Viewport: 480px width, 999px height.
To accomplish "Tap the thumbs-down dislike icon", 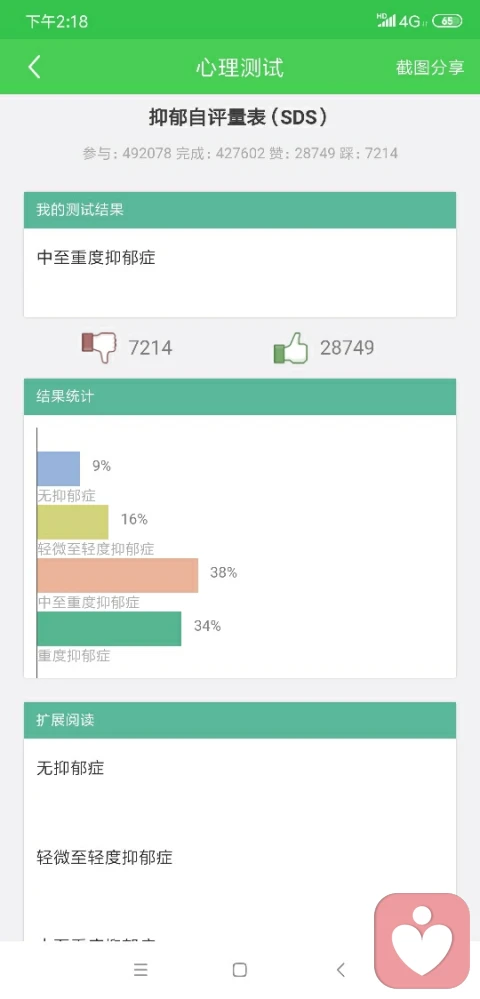I will pos(100,347).
